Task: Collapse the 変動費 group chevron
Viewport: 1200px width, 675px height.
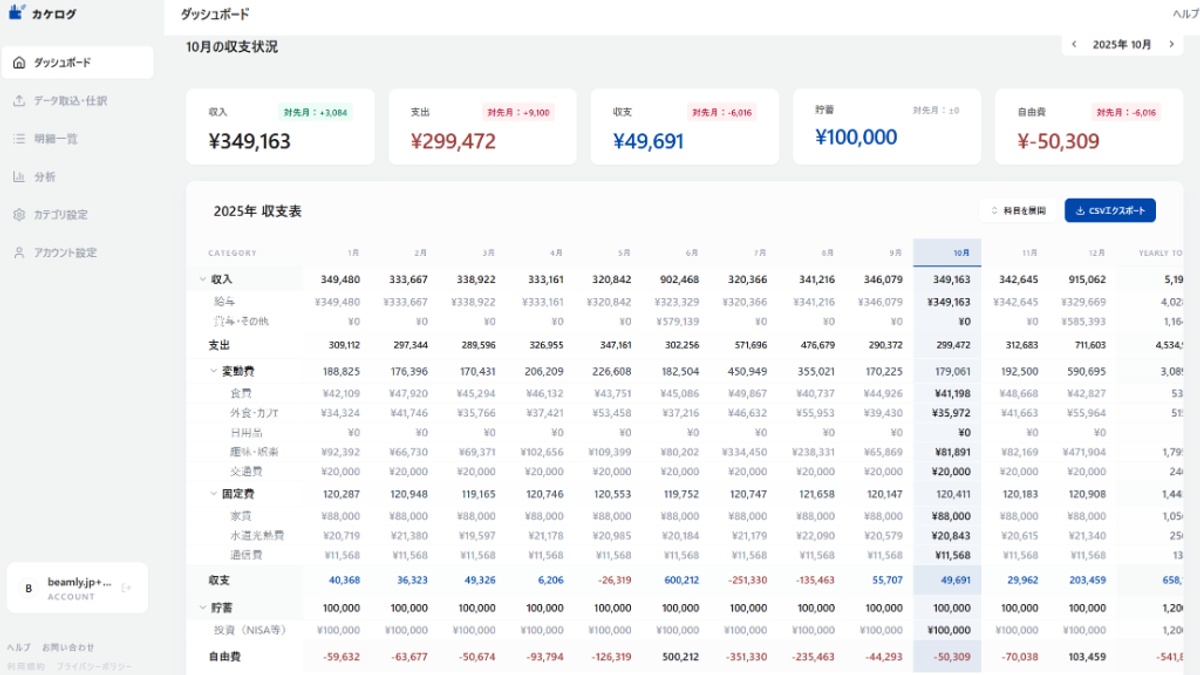Action: coord(213,371)
